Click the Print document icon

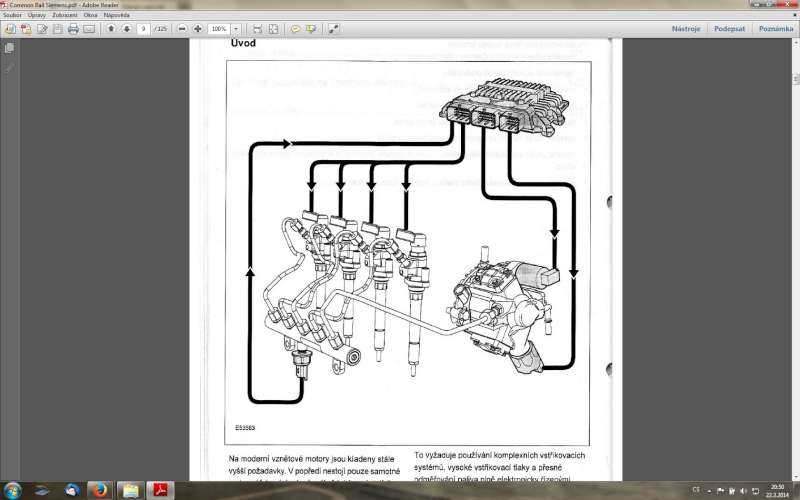click(73, 29)
